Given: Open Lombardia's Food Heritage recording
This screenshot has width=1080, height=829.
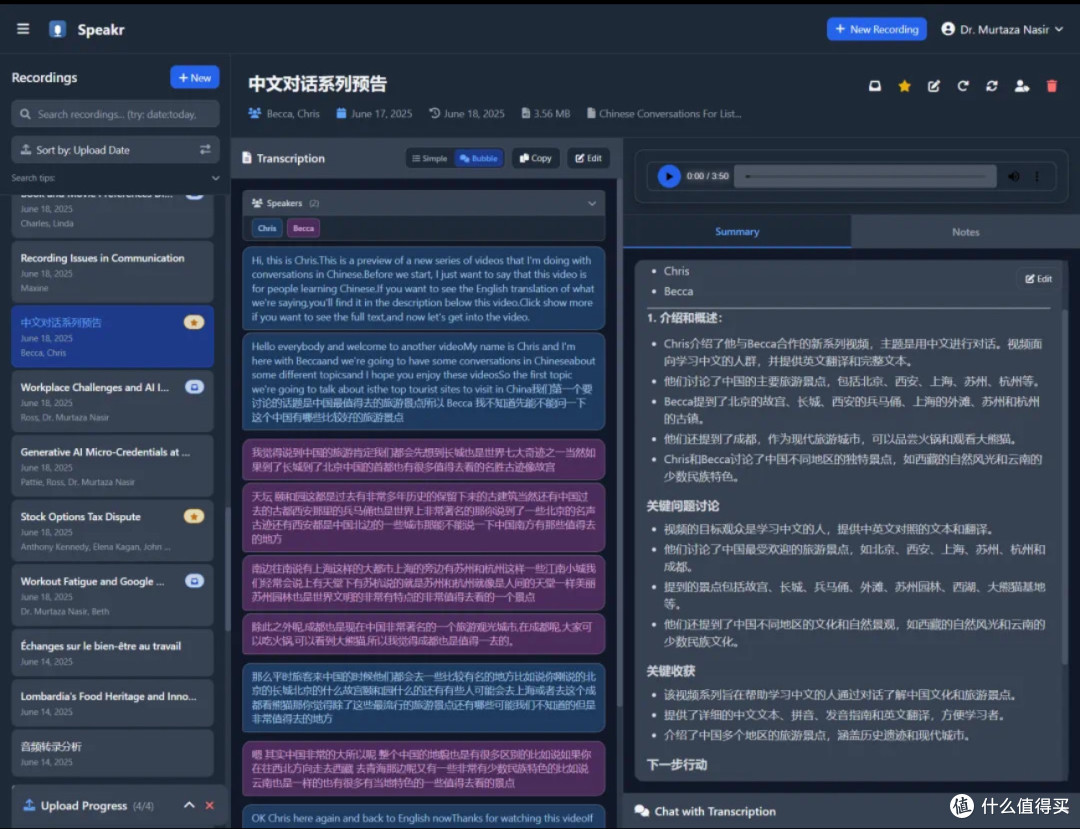Looking at the screenshot, I should (112, 702).
